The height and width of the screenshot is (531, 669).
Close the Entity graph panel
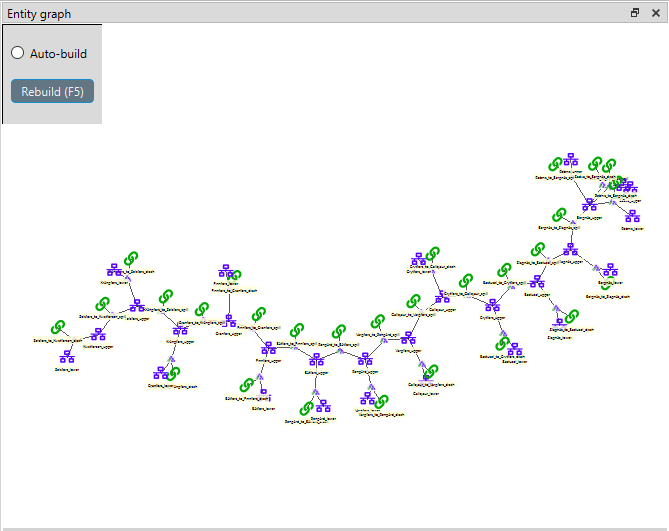[x=656, y=13]
